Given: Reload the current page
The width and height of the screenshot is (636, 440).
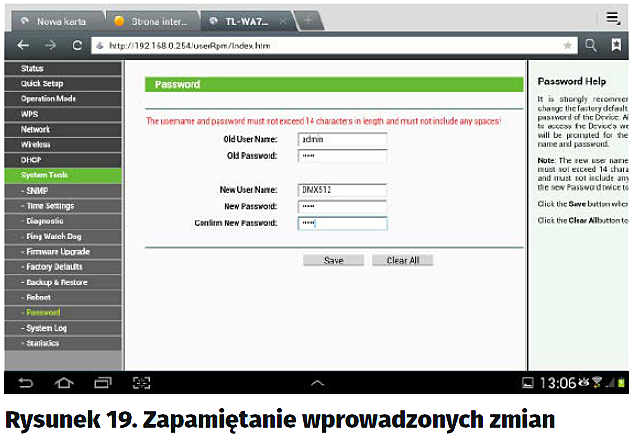Looking at the screenshot, I should (76, 45).
